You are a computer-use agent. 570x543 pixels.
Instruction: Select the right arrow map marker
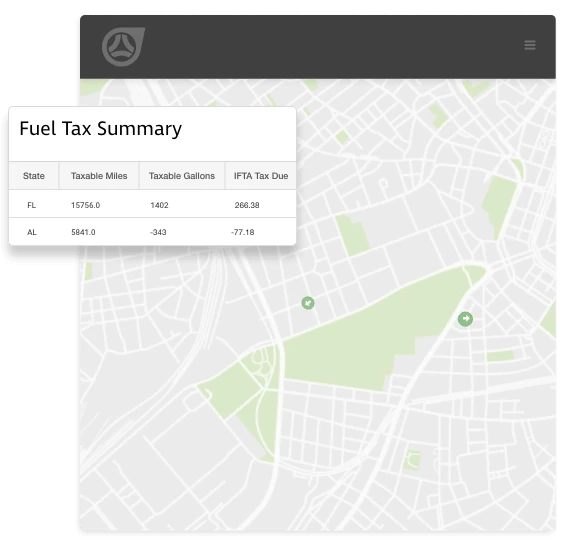point(465,319)
